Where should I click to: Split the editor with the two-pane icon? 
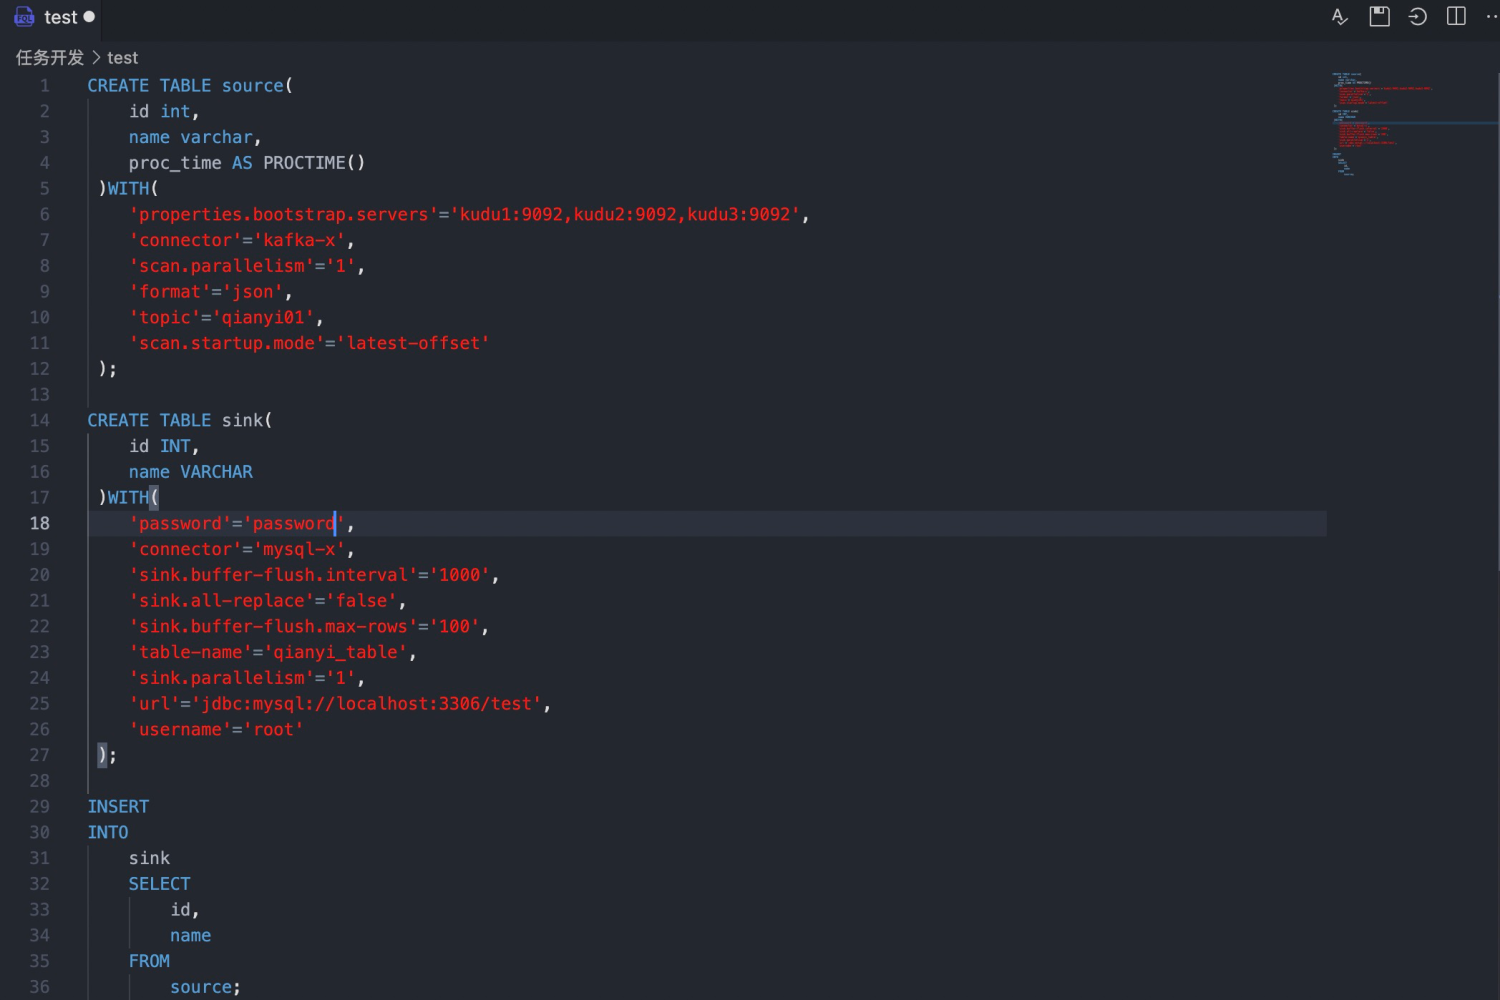pyautogui.click(x=1456, y=16)
